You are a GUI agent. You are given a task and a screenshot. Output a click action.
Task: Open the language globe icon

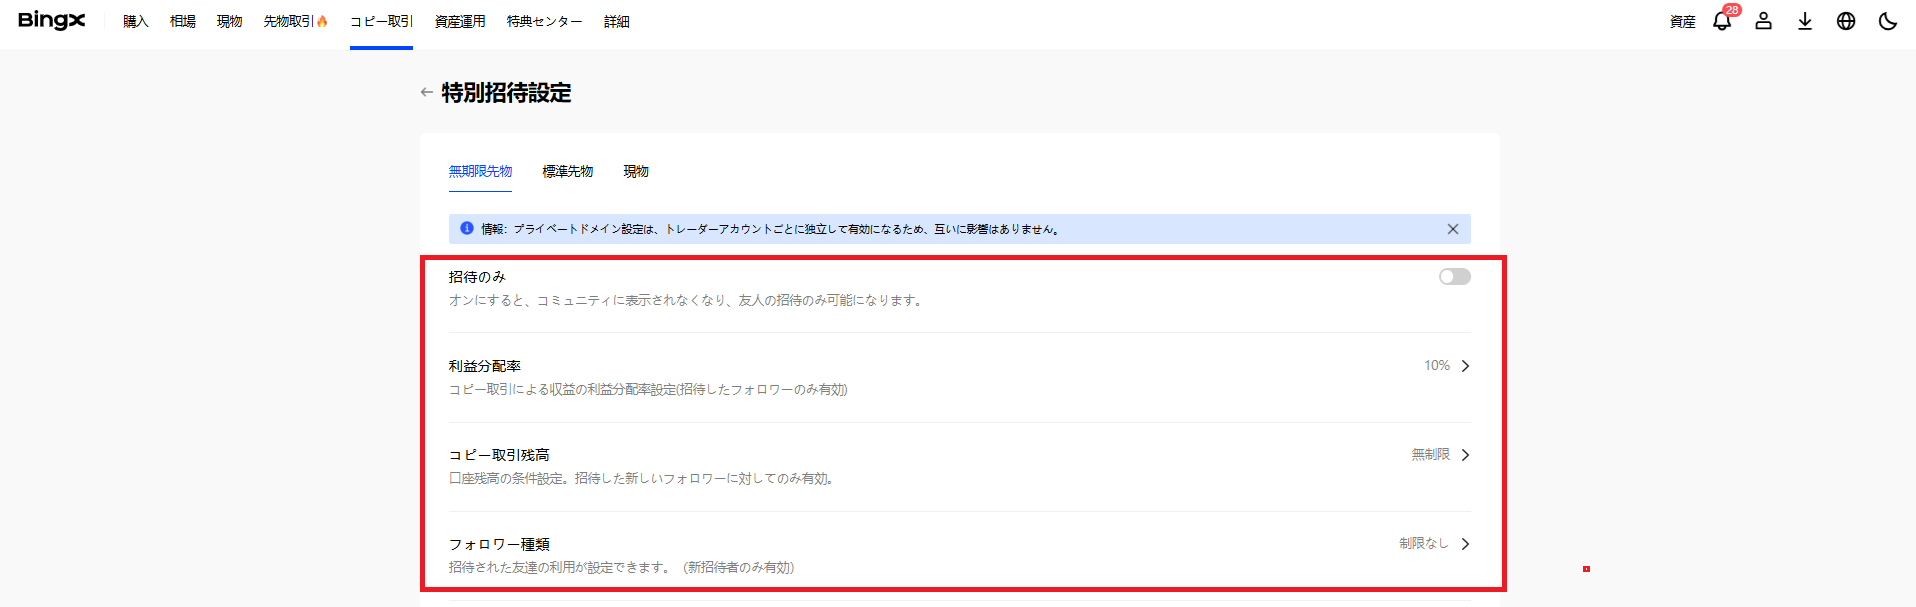1845,21
